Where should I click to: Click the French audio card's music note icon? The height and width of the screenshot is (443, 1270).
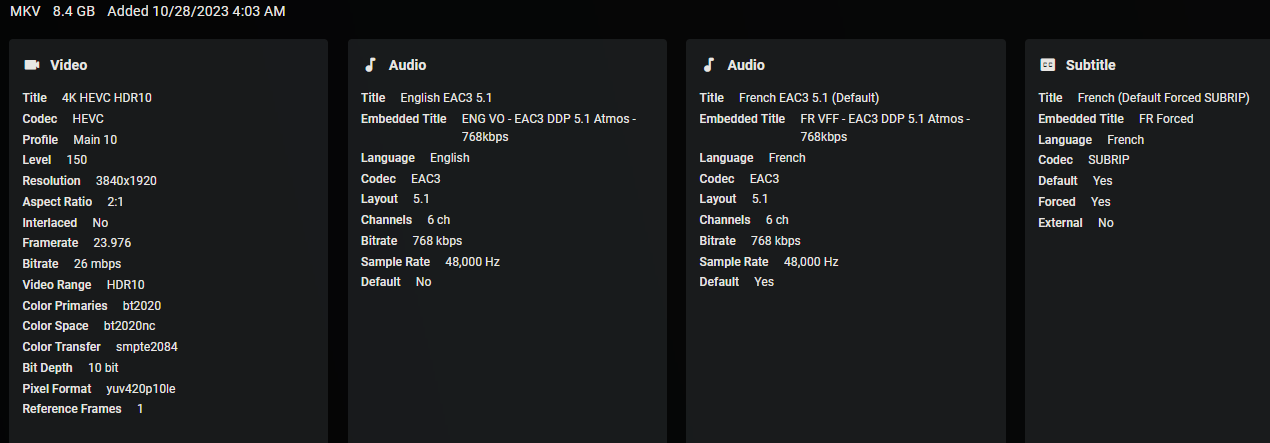[709, 65]
